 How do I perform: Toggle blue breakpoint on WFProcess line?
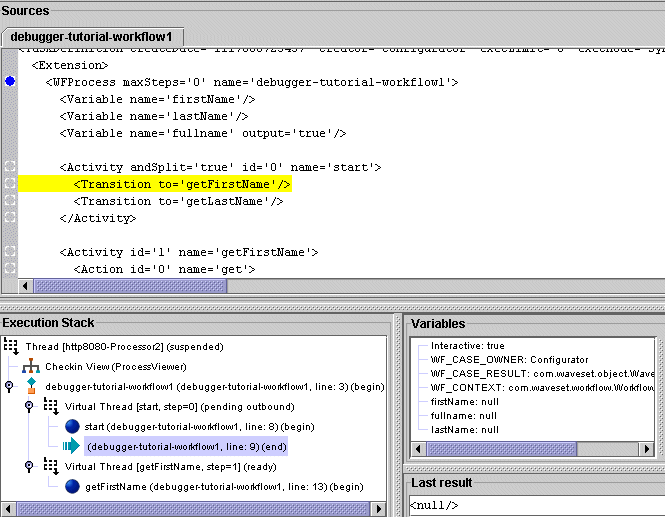tap(10, 81)
